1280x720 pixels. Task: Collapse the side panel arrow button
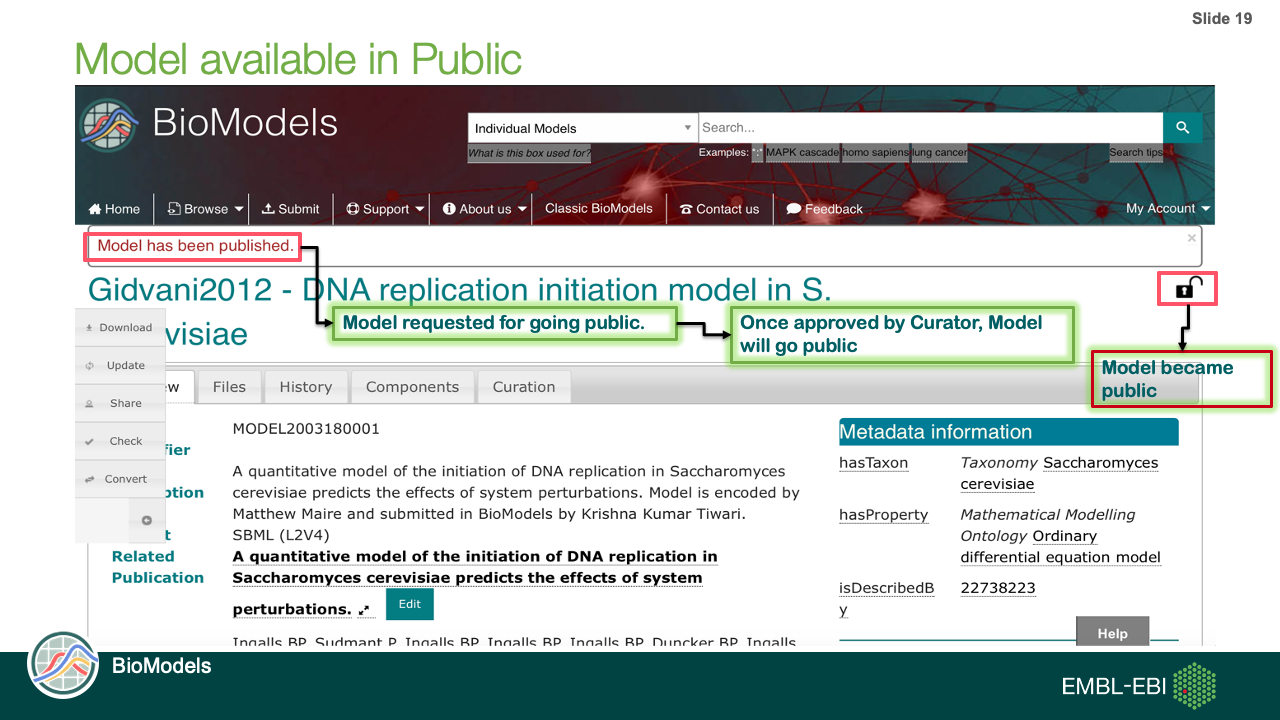click(x=146, y=520)
